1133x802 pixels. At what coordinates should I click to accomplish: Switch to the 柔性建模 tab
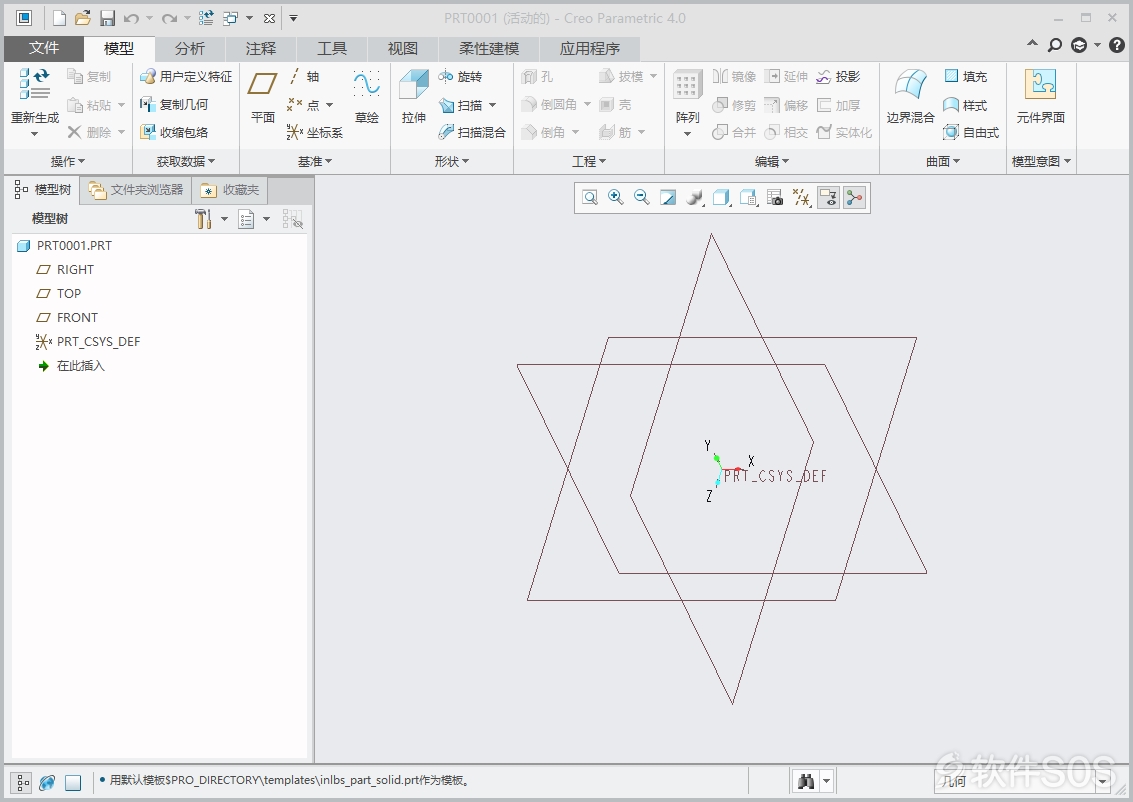click(489, 48)
